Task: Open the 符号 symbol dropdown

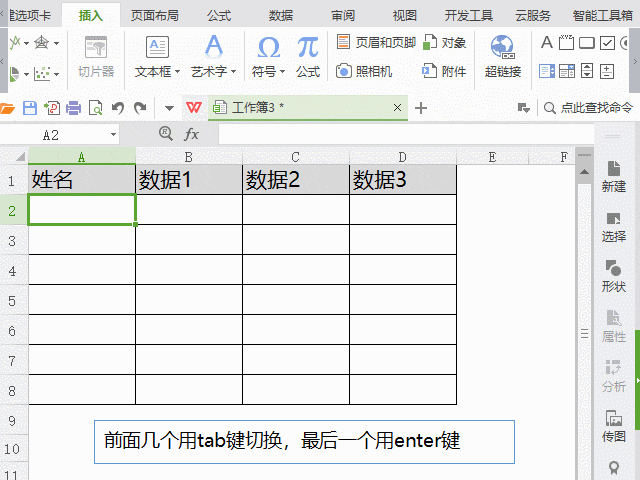Action: pyautogui.click(x=282, y=71)
